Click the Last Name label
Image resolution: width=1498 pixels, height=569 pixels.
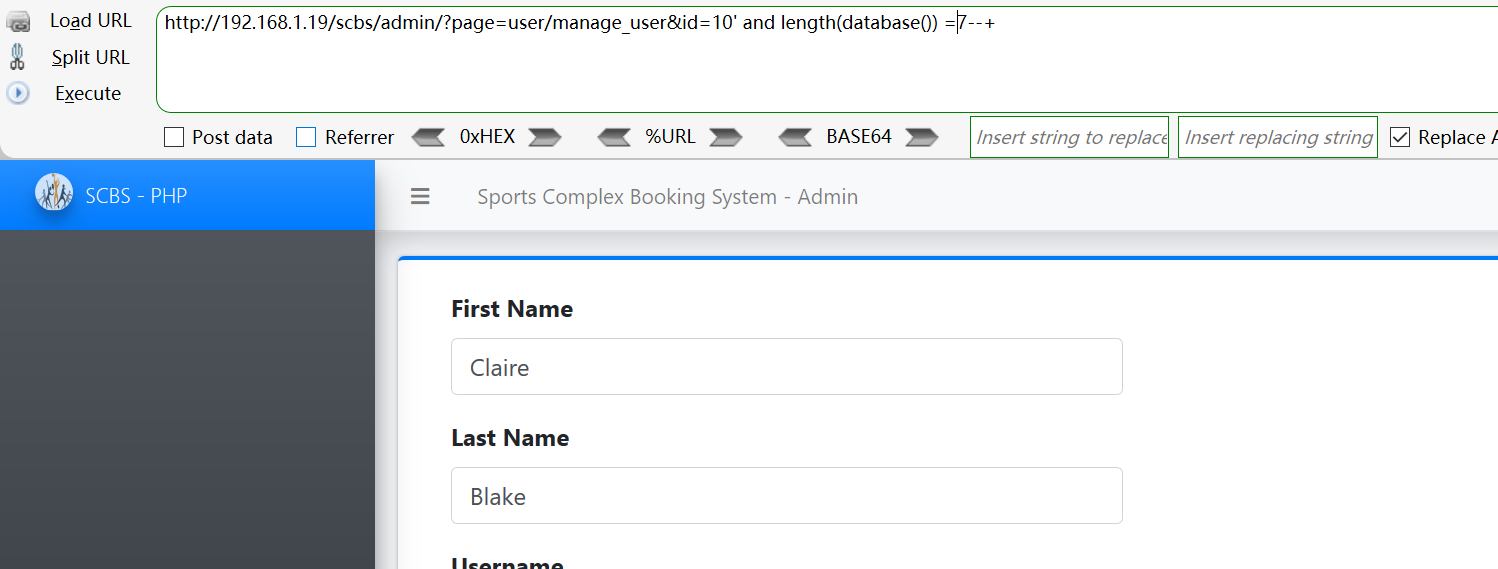point(510,438)
